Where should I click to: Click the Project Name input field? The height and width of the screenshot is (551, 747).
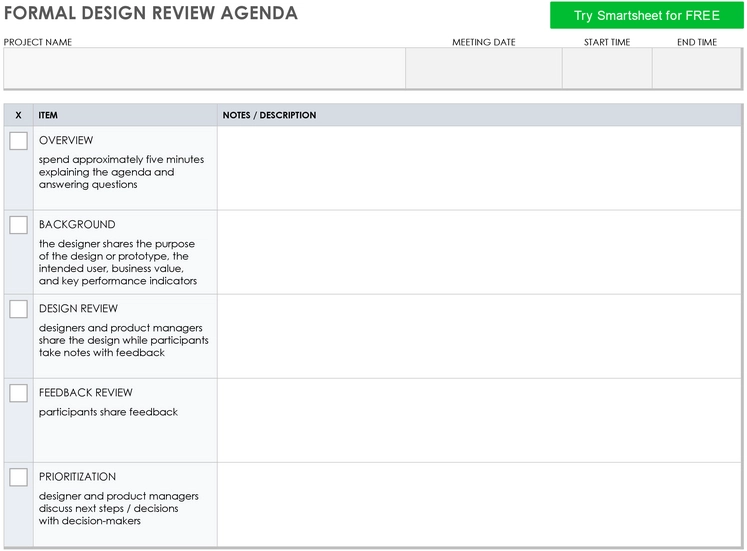[204, 68]
